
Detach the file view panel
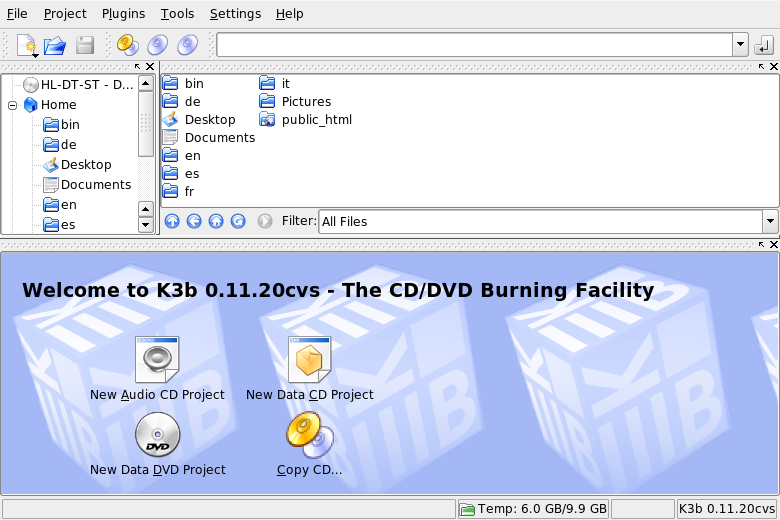(761, 66)
